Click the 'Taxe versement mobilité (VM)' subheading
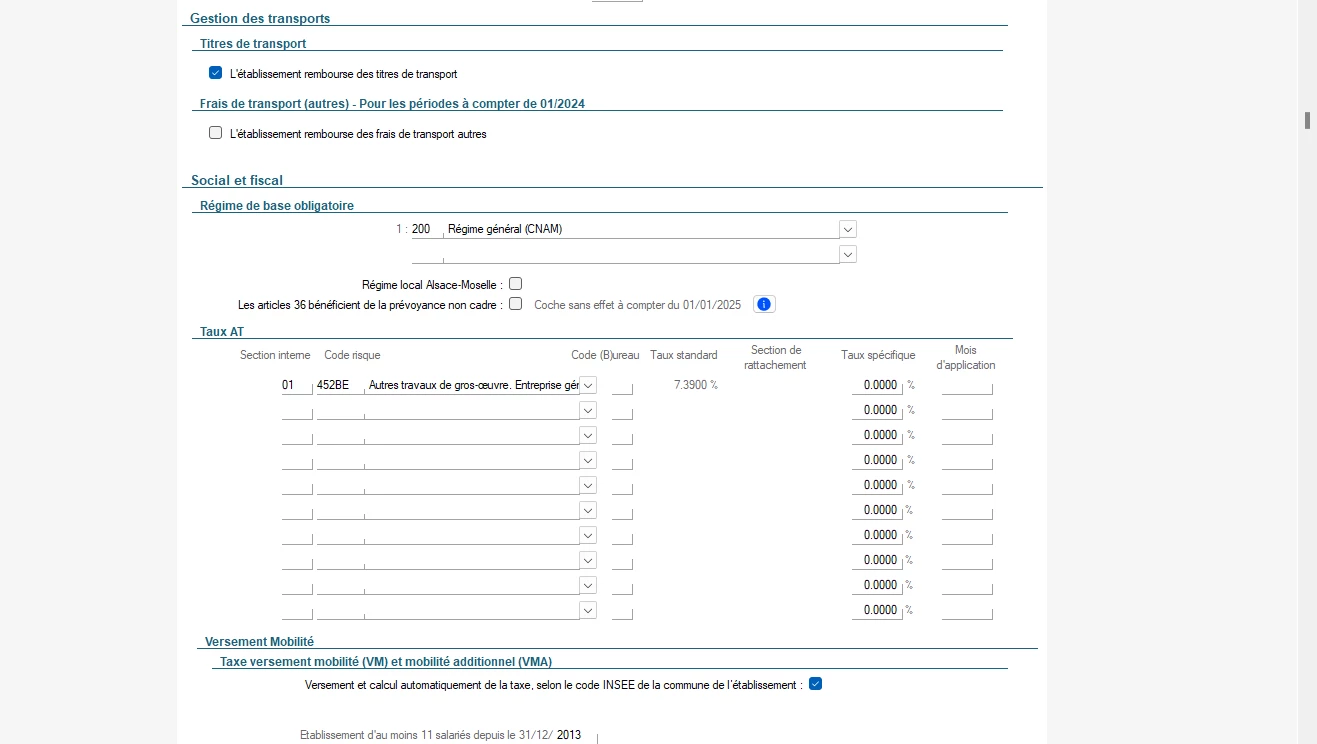Image resolution: width=1317 pixels, height=744 pixels. (386, 661)
